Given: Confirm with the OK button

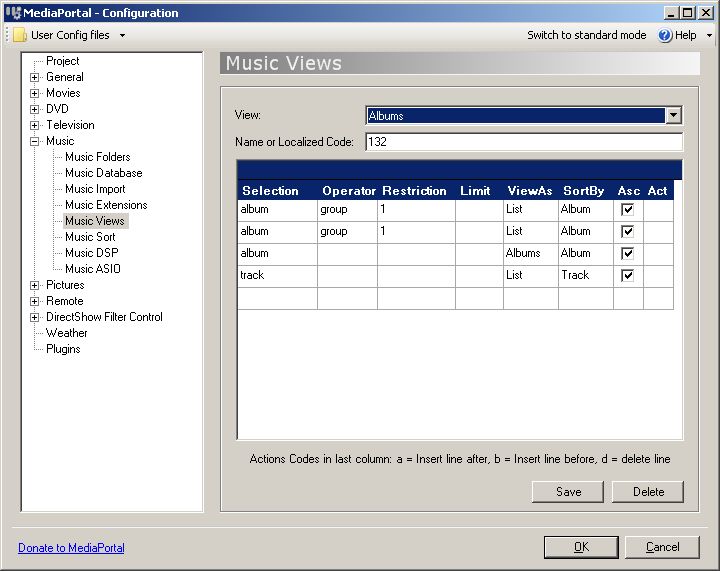Looking at the screenshot, I should pos(580,547).
